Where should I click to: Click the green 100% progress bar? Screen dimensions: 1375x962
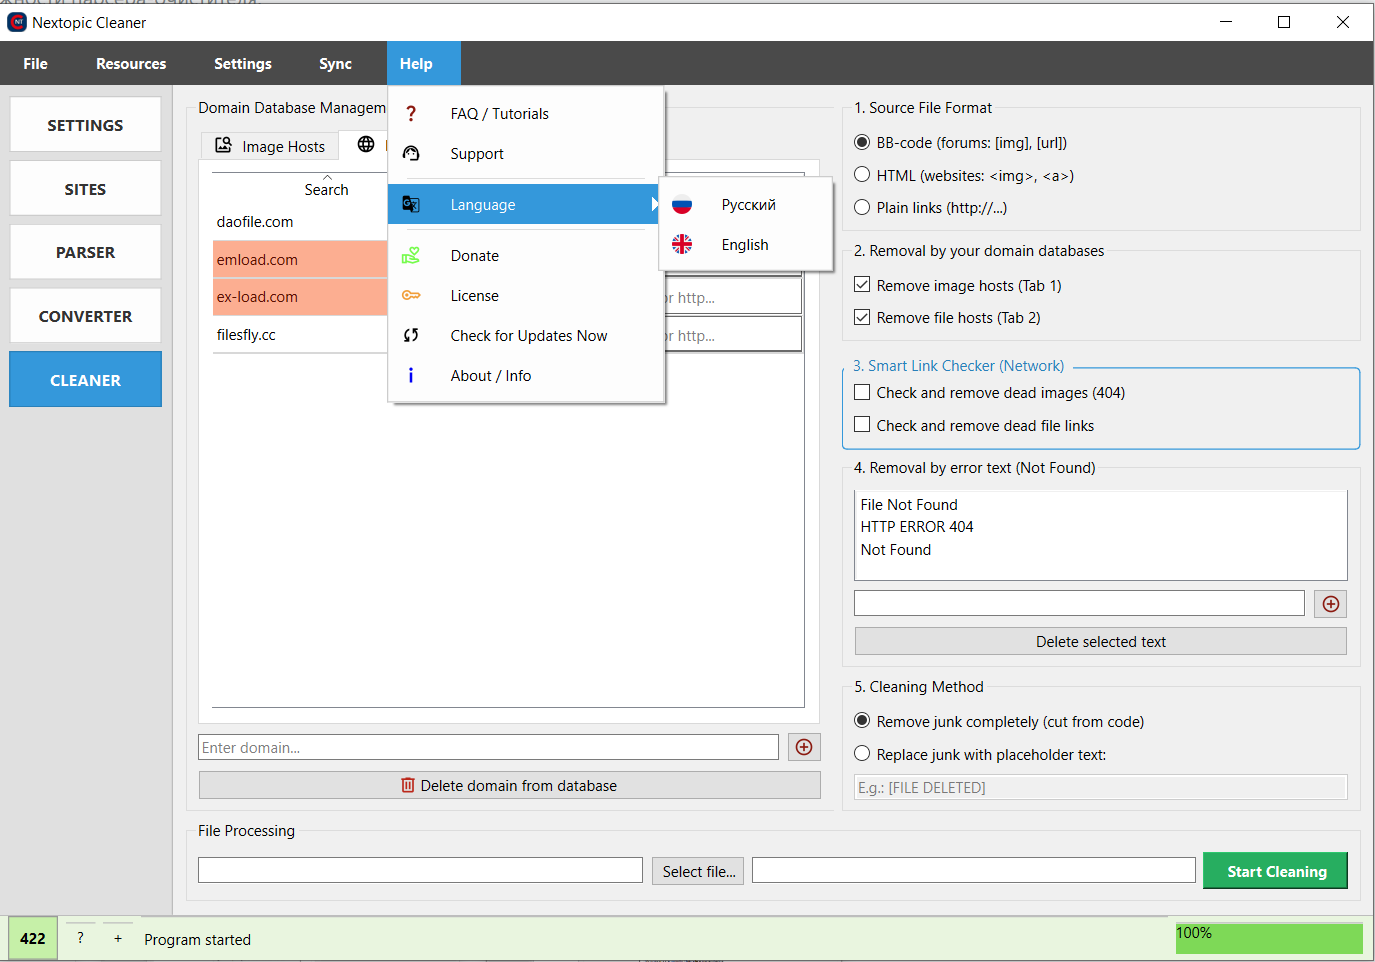pos(1268,938)
